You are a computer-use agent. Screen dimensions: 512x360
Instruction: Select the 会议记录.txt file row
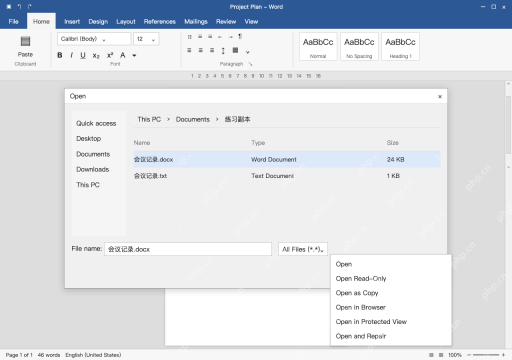pyautogui.click(x=287, y=176)
